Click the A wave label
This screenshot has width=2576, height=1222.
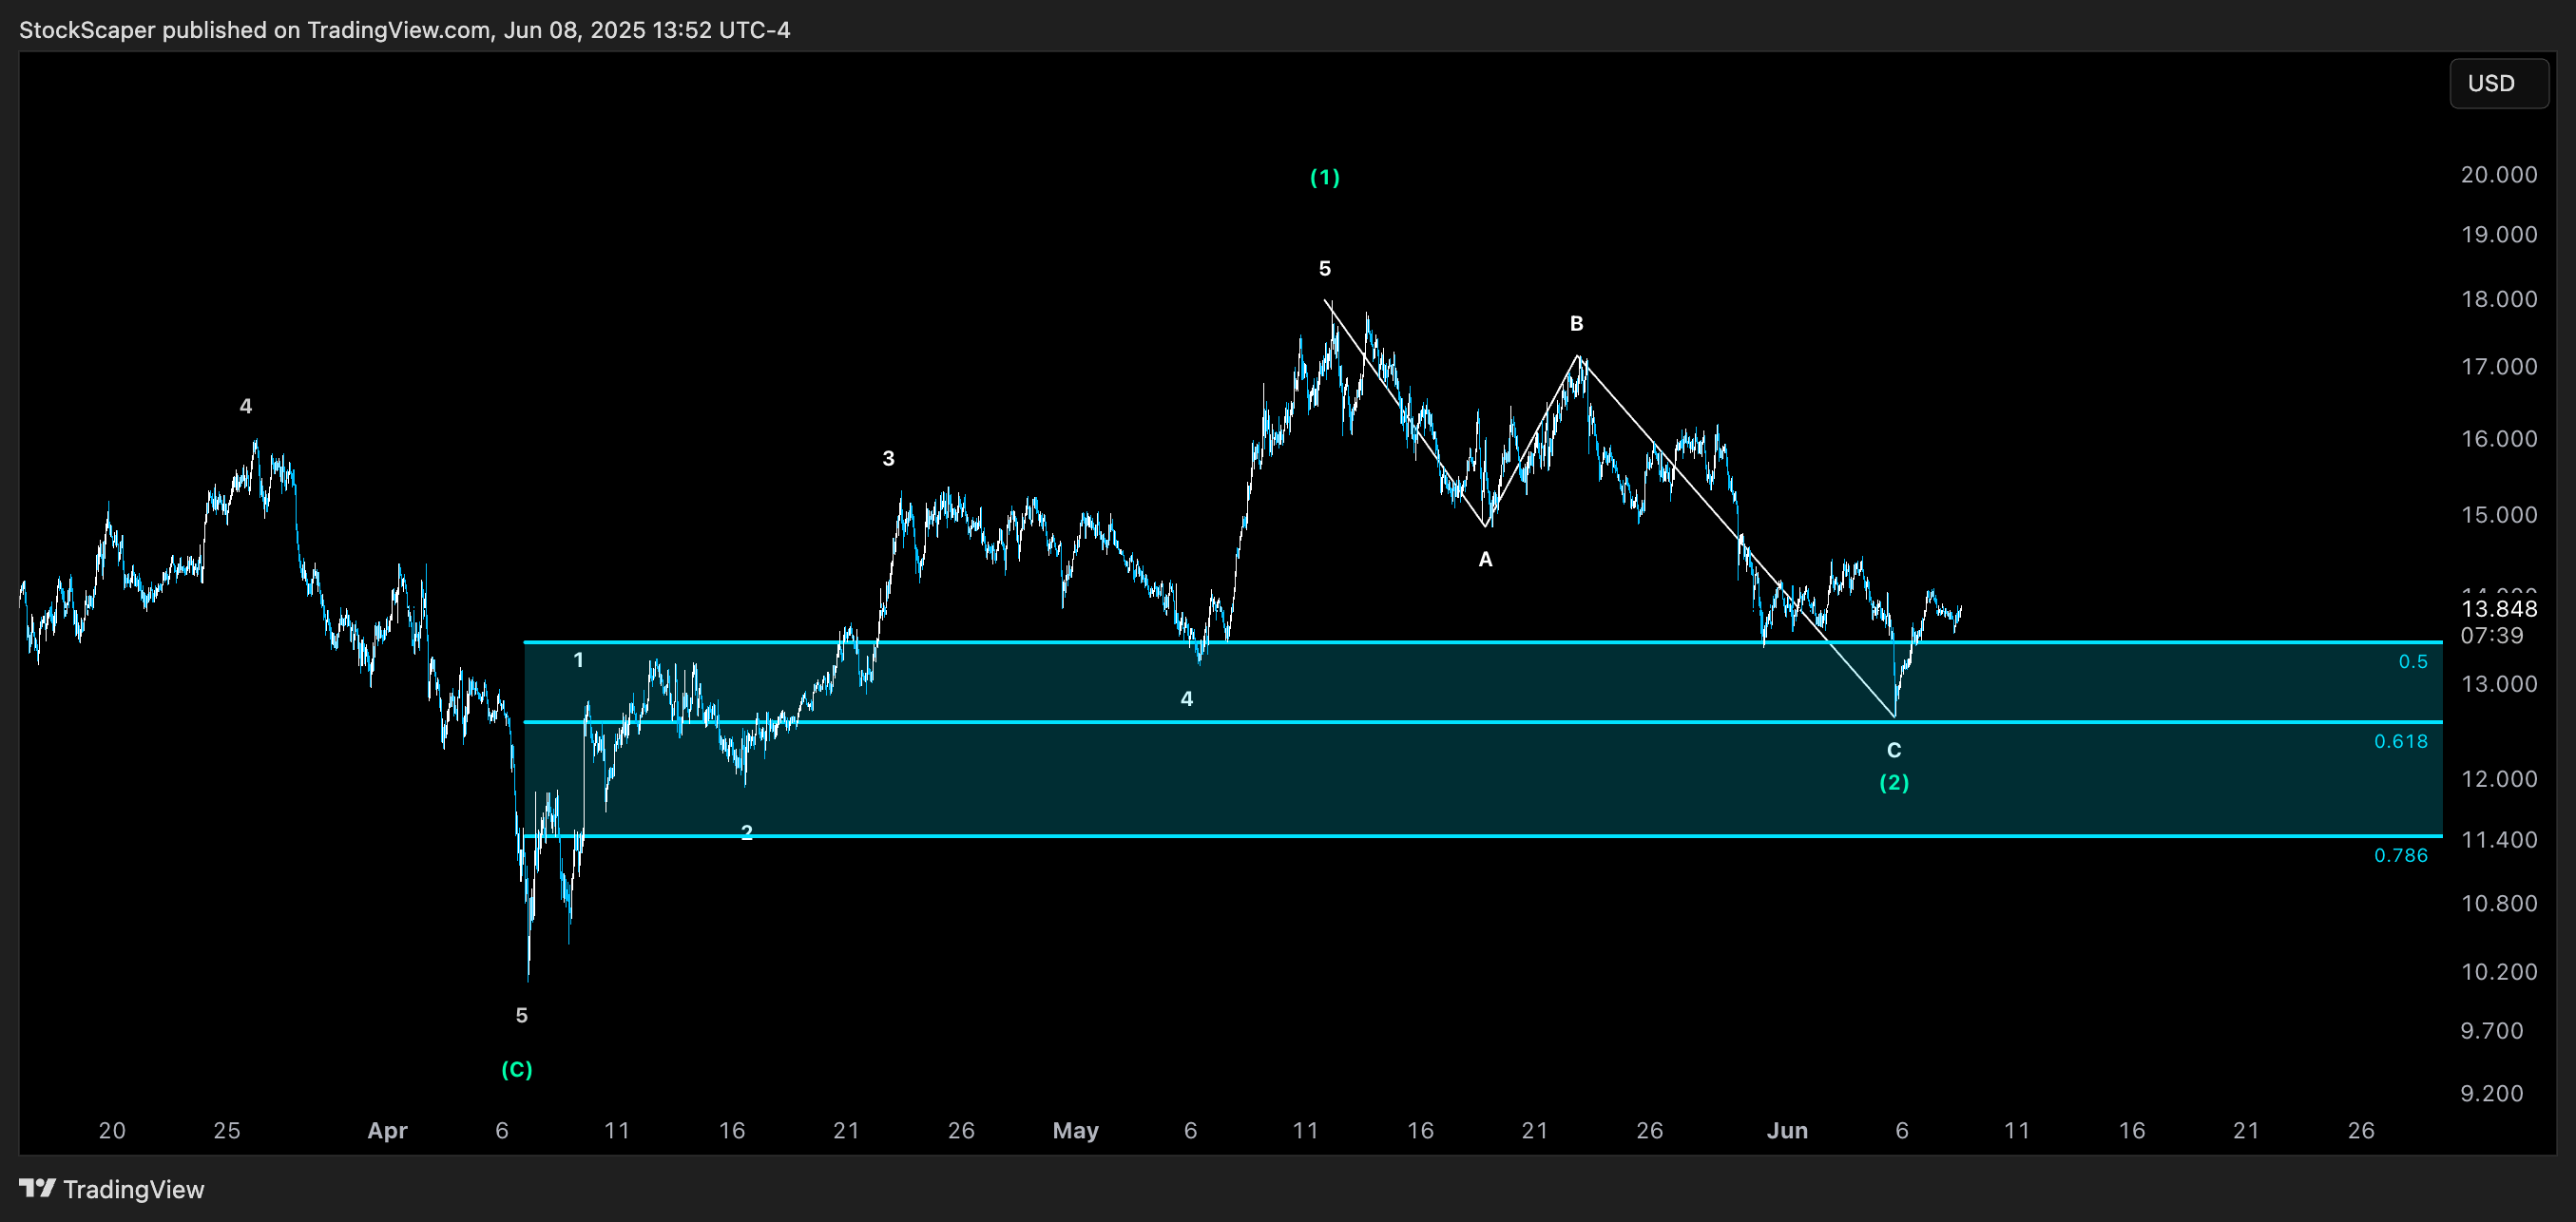(1485, 560)
